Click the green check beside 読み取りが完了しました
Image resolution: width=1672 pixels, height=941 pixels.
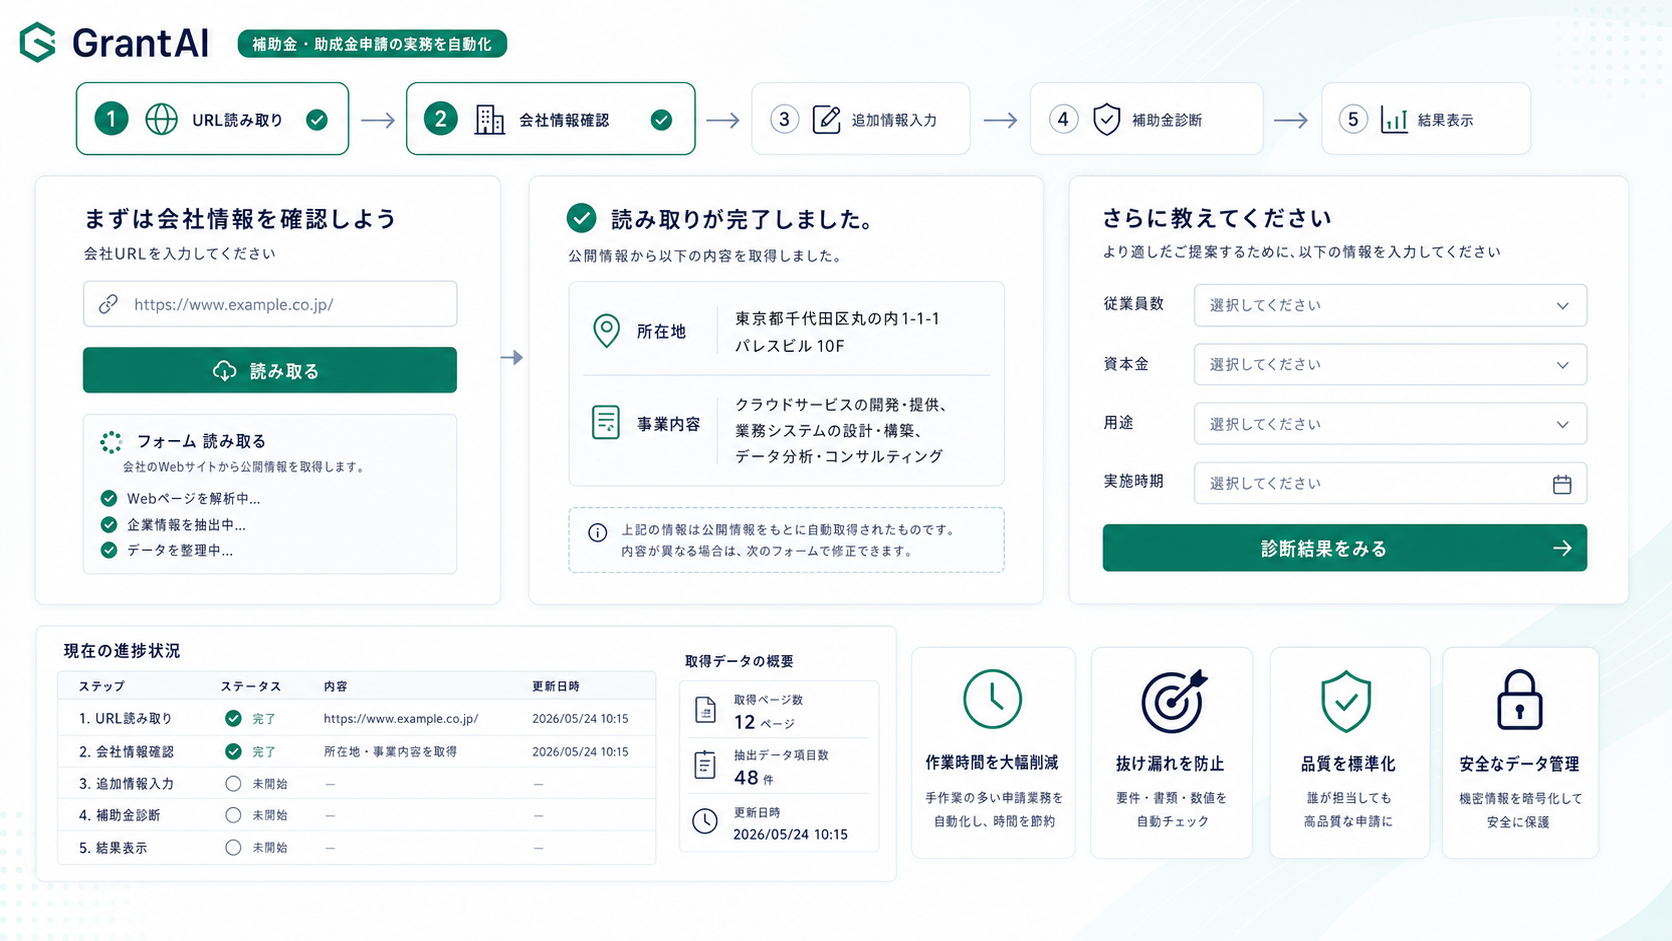pyautogui.click(x=581, y=218)
